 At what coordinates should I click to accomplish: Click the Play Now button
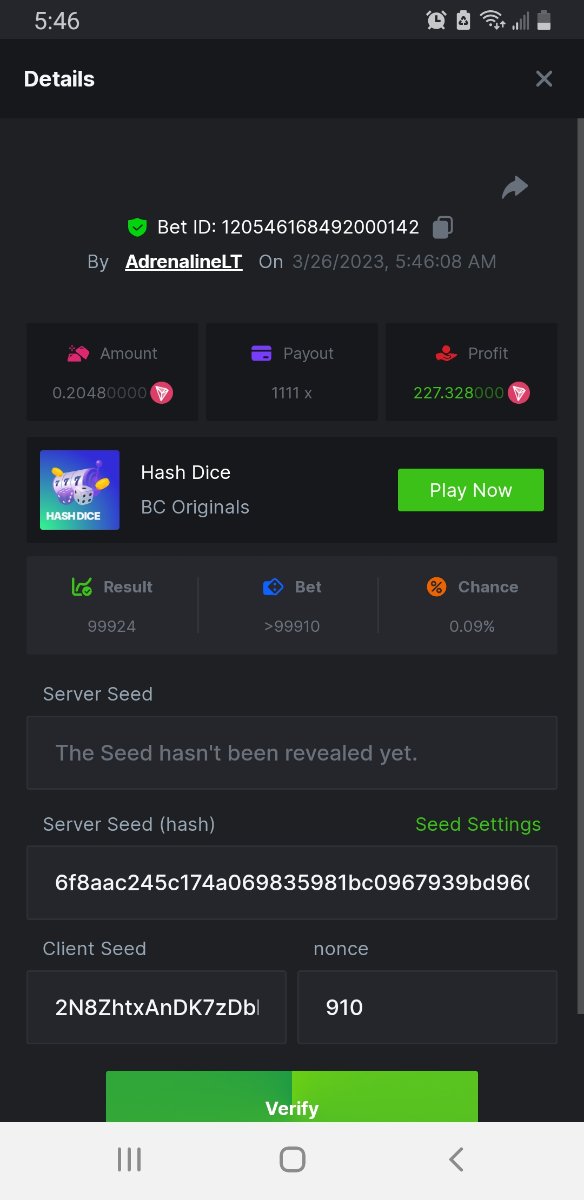pos(471,490)
